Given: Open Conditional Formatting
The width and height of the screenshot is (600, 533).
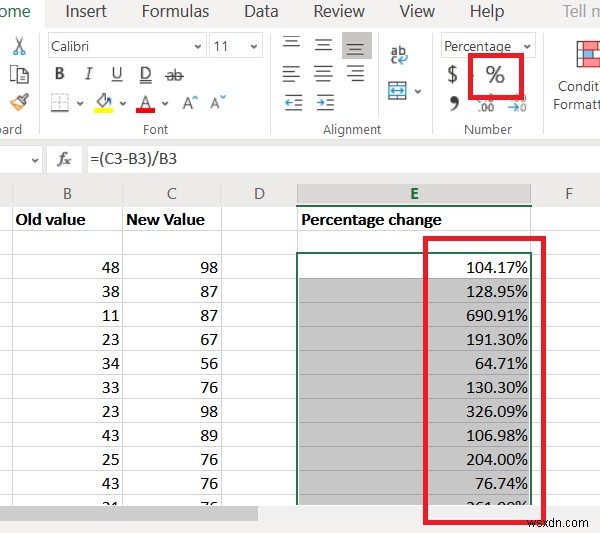Looking at the screenshot, I should click(x=576, y=75).
